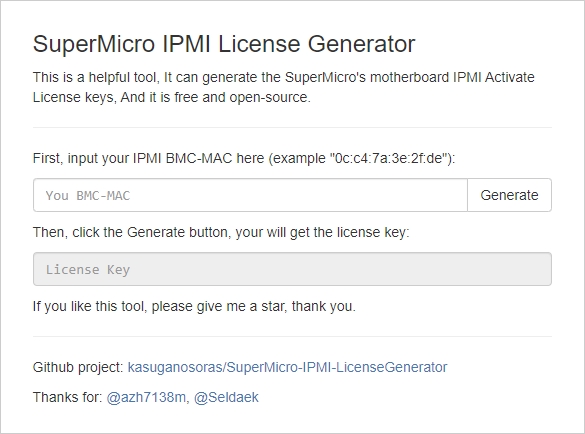Screen dimensions: 585x434
Task: Click the 'please give me a star' sentence
Action: point(194,306)
